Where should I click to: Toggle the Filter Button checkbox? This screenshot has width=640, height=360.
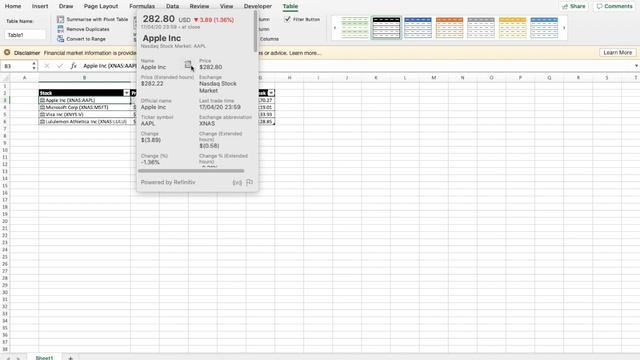point(287,19)
